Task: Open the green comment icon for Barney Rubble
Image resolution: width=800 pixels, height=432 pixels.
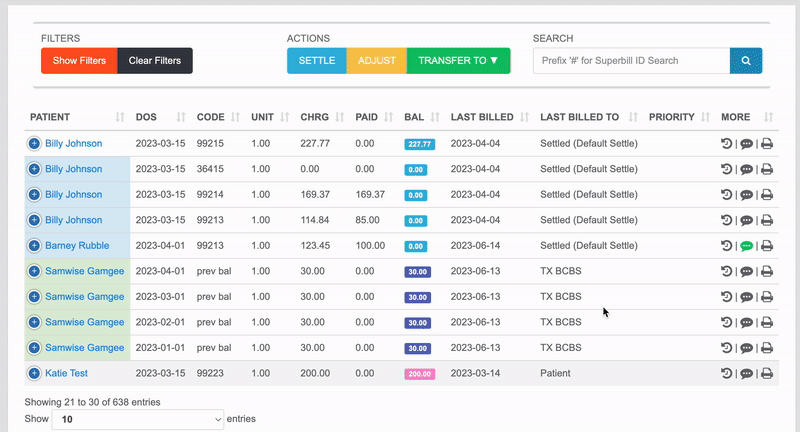Action: [746, 246]
